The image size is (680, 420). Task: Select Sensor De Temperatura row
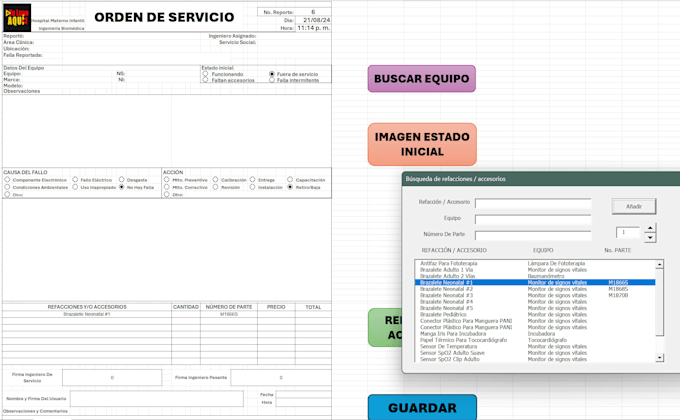pos(535,347)
